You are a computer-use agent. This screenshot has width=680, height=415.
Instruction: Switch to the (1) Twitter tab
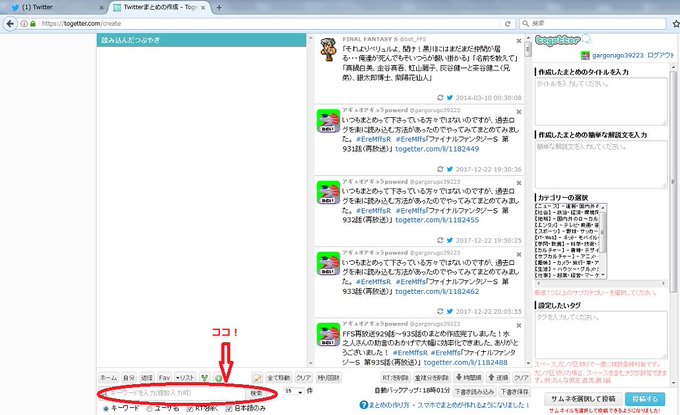pos(52,7)
